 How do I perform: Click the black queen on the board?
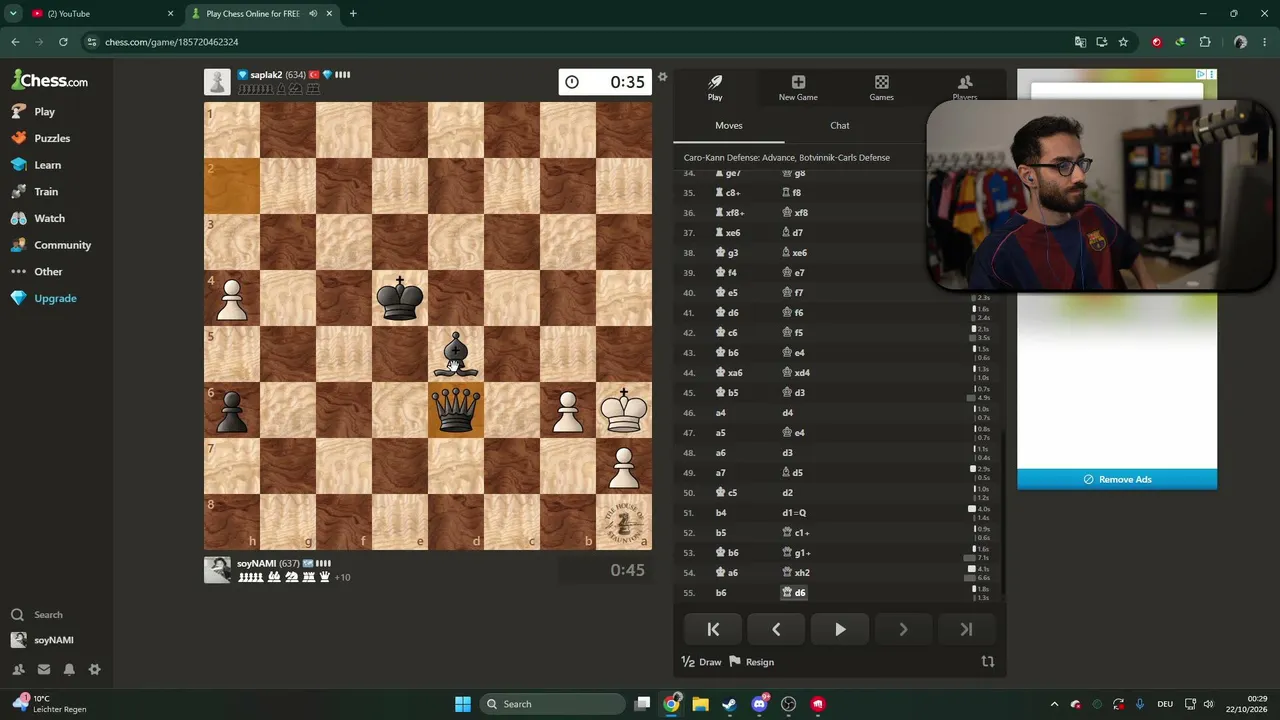pos(456,411)
